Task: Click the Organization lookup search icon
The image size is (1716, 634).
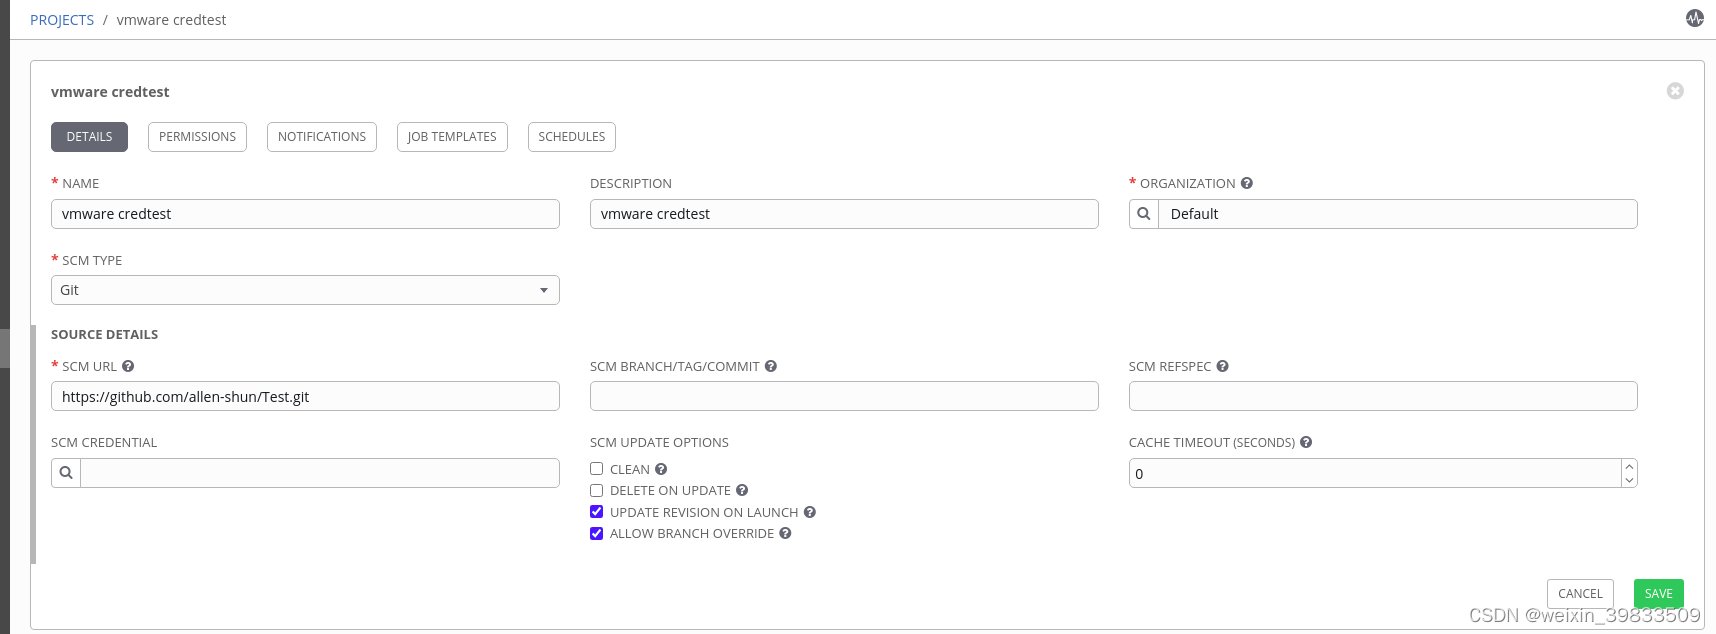Action: (1144, 214)
